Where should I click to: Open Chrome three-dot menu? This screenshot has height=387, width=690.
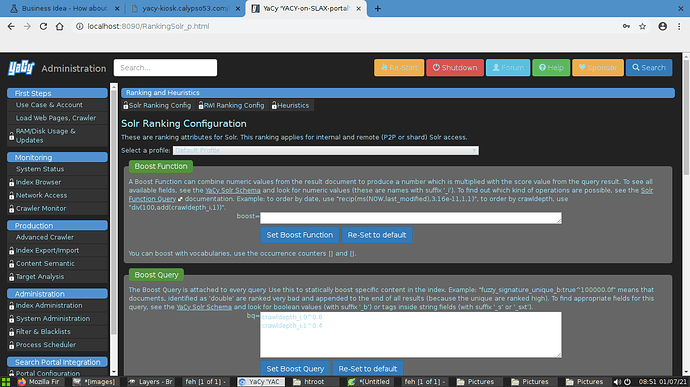[x=679, y=26]
